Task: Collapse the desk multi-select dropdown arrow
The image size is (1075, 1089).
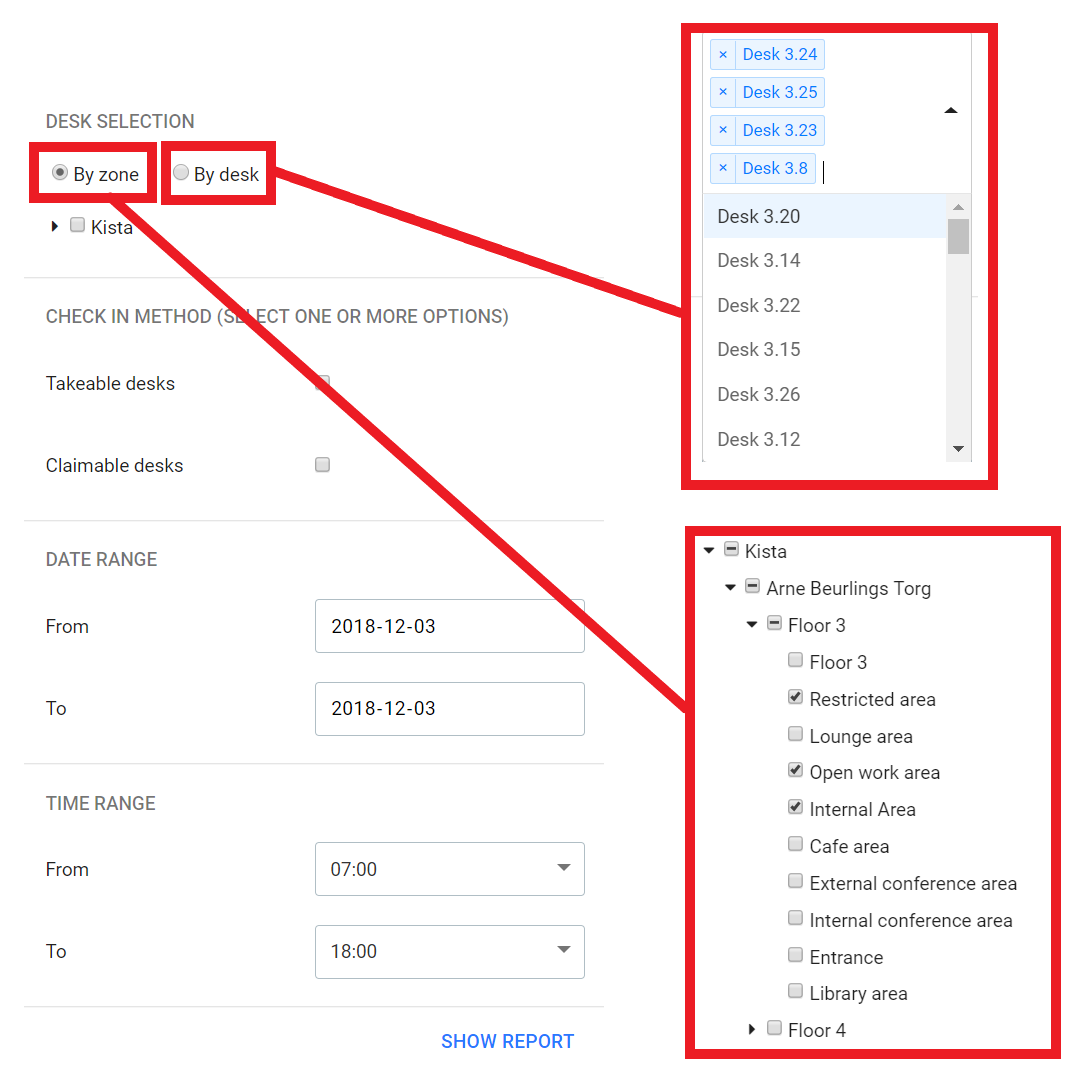Action: (x=951, y=110)
